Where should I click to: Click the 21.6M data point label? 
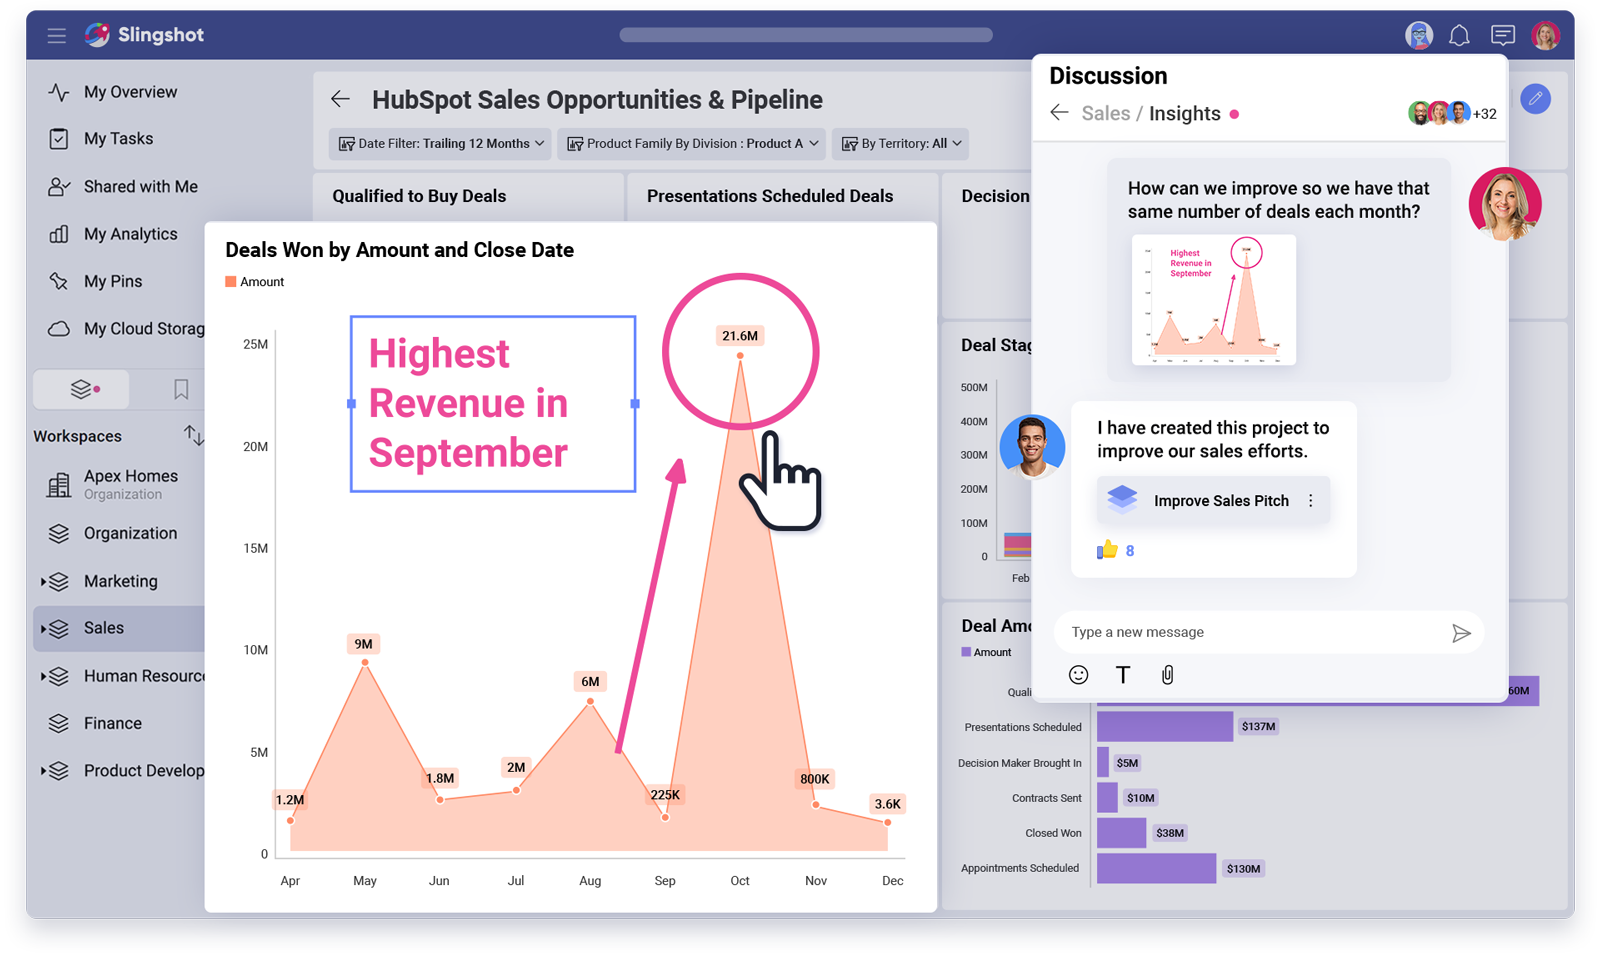click(x=740, y=336)
